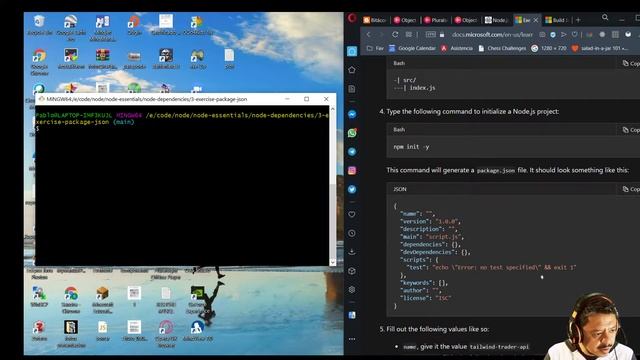Switch to the Build browser tab

tap(557, 20)
